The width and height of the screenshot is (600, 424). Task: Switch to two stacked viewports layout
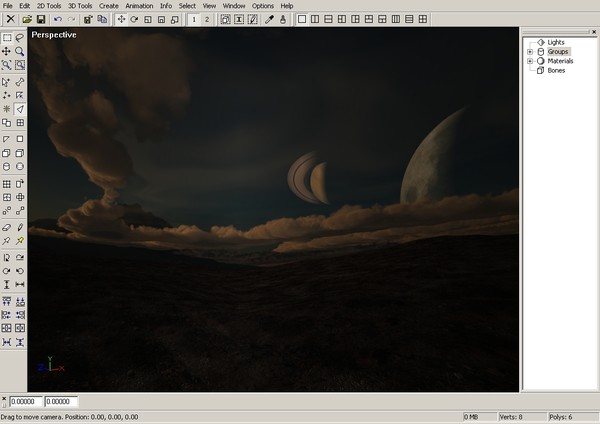point(328,19)
